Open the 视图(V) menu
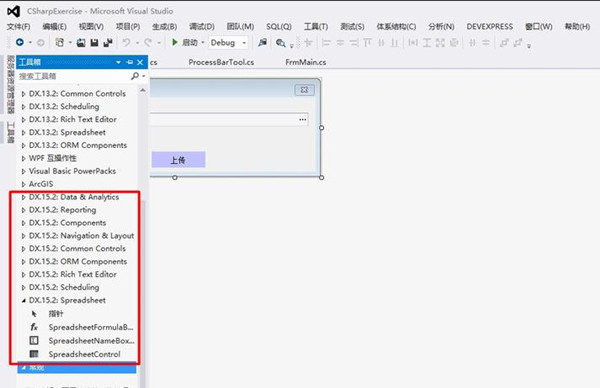This screenshot has height=388, width=600. 91,26
